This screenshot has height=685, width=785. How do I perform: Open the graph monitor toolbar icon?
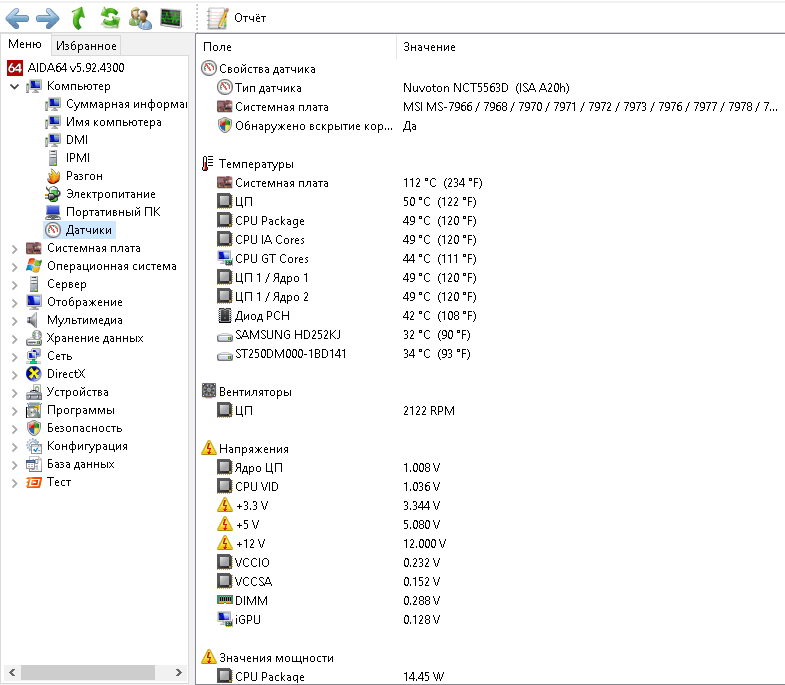pyautogui.click(x=171, y=17)
